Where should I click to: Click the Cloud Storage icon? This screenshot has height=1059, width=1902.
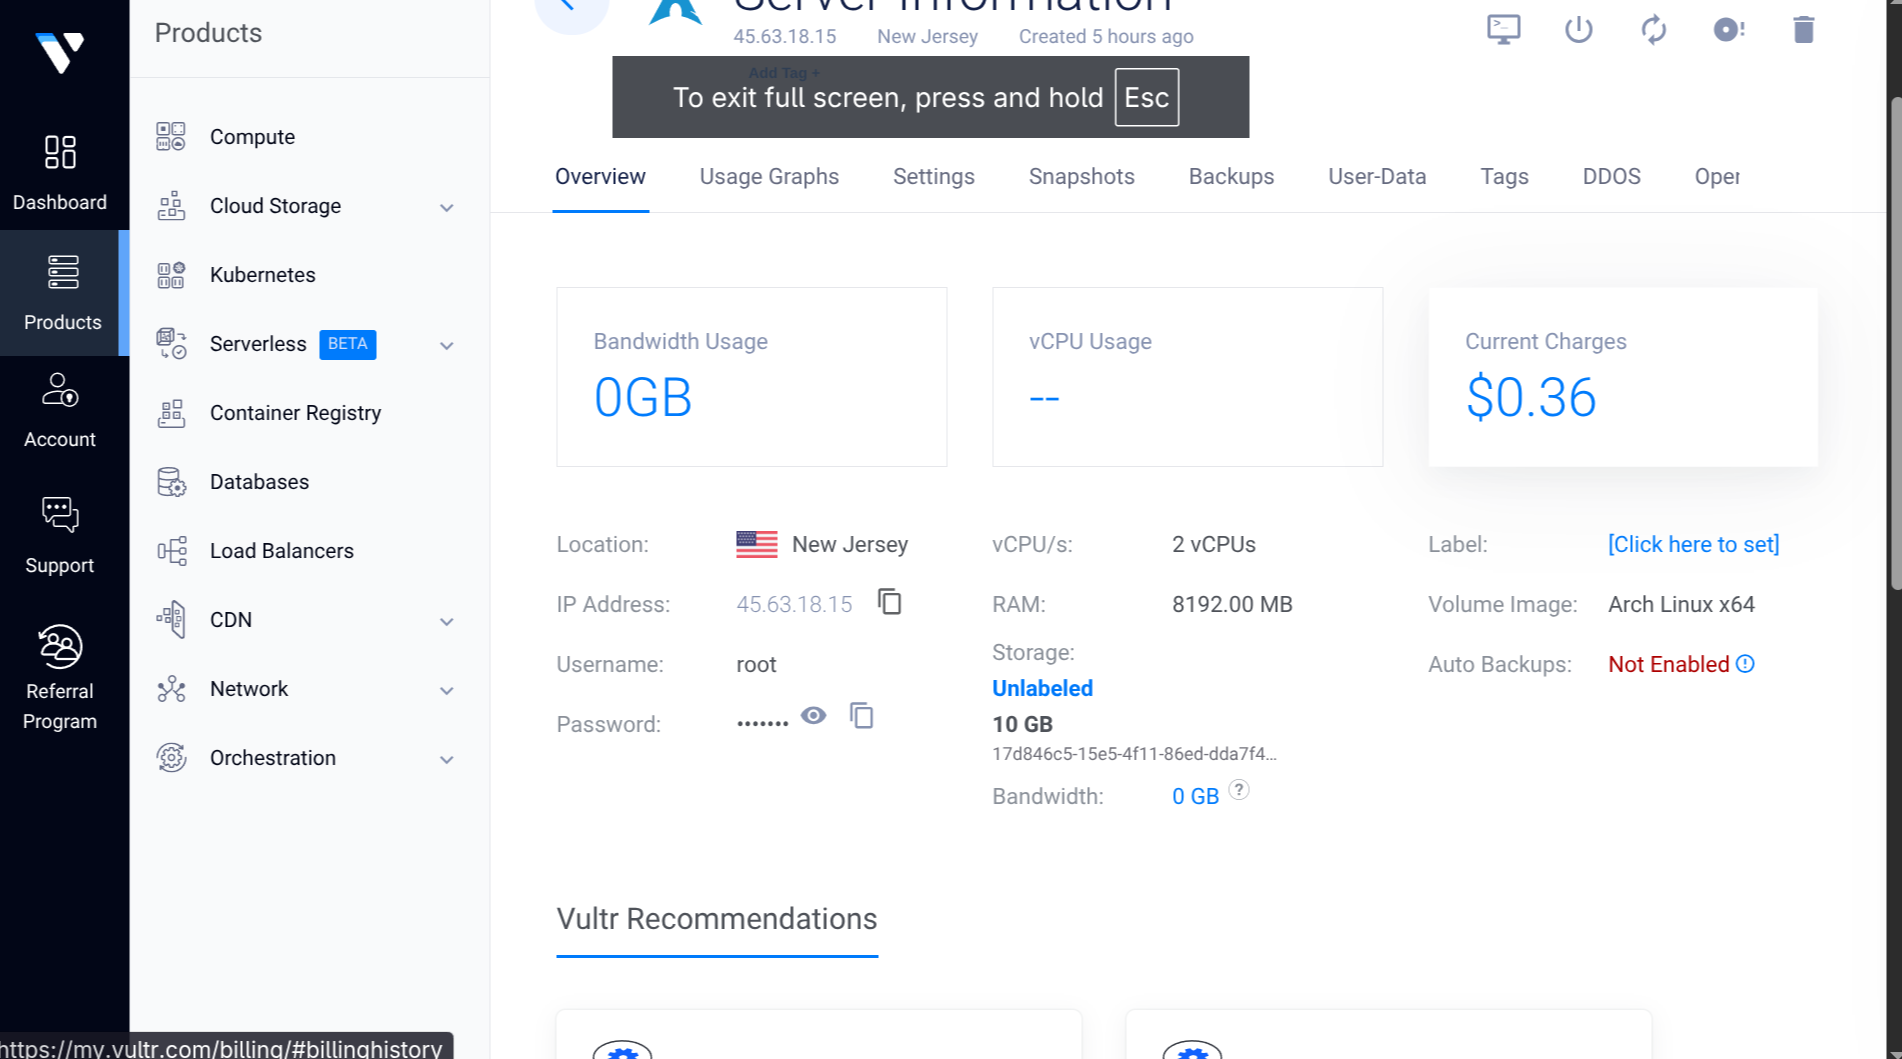tap(171, 206)
